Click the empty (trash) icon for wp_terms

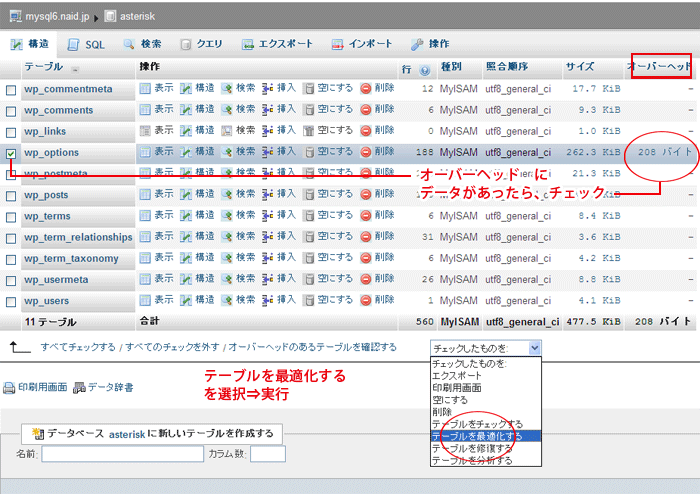click(x=309, y=216)
